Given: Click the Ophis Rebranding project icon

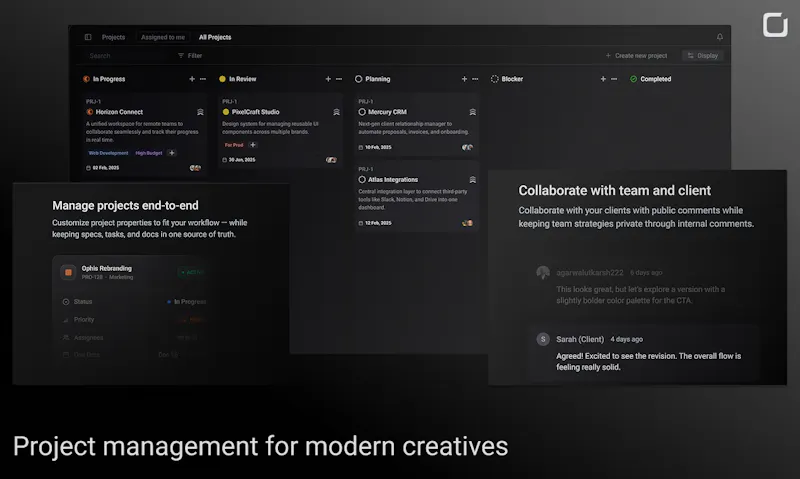Looking at the screenshot, I should coord(68,272).
